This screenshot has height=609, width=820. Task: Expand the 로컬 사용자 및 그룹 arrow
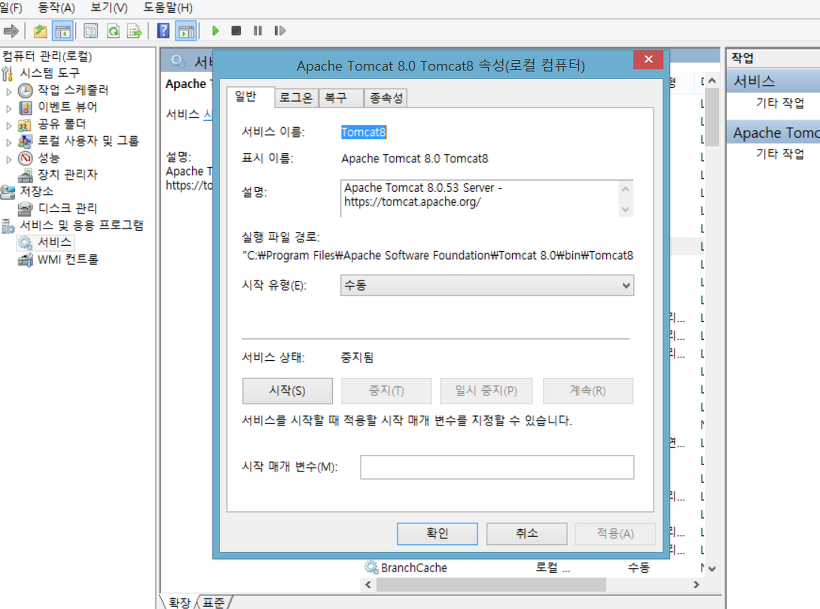click(8, 142)
